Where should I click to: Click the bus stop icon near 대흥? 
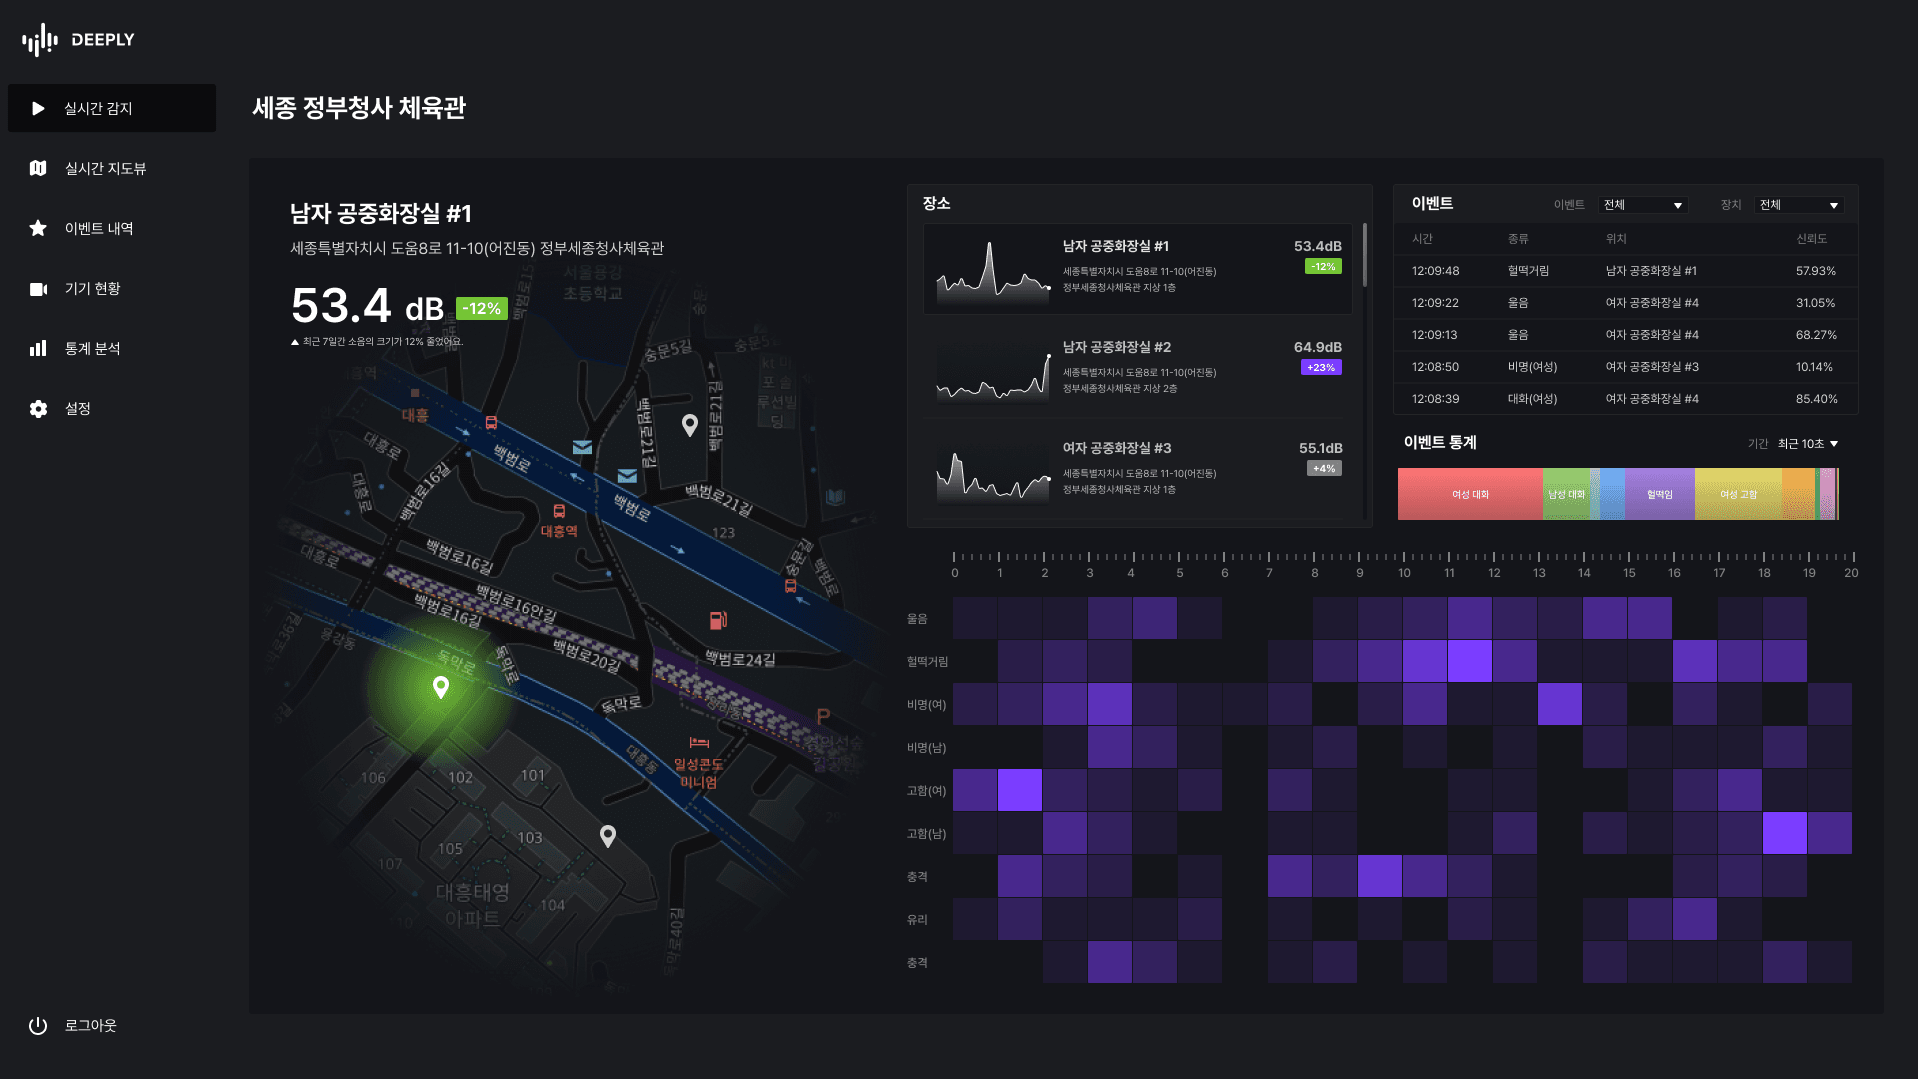point(491,423)
